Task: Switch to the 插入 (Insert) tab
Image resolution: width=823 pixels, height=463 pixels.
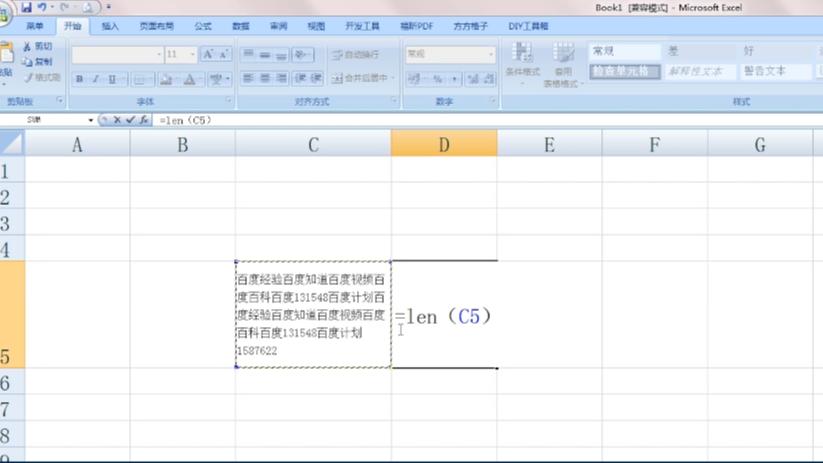Action: [x=110, y=26]
